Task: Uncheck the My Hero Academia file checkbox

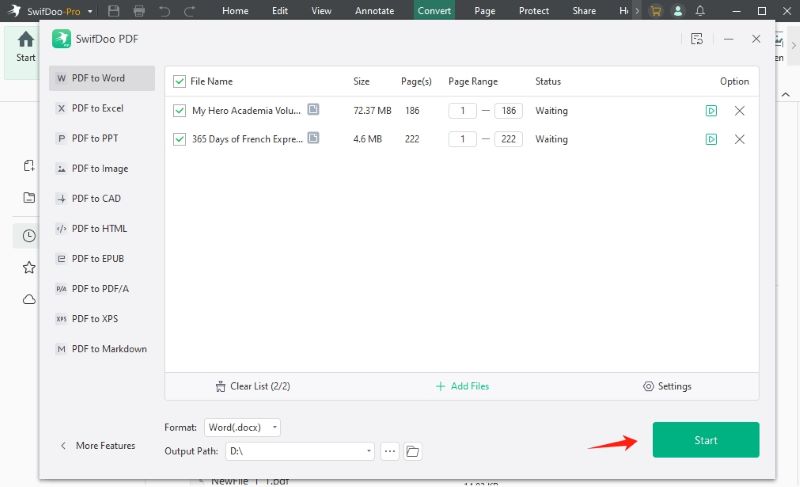Action: pos(179,111)
